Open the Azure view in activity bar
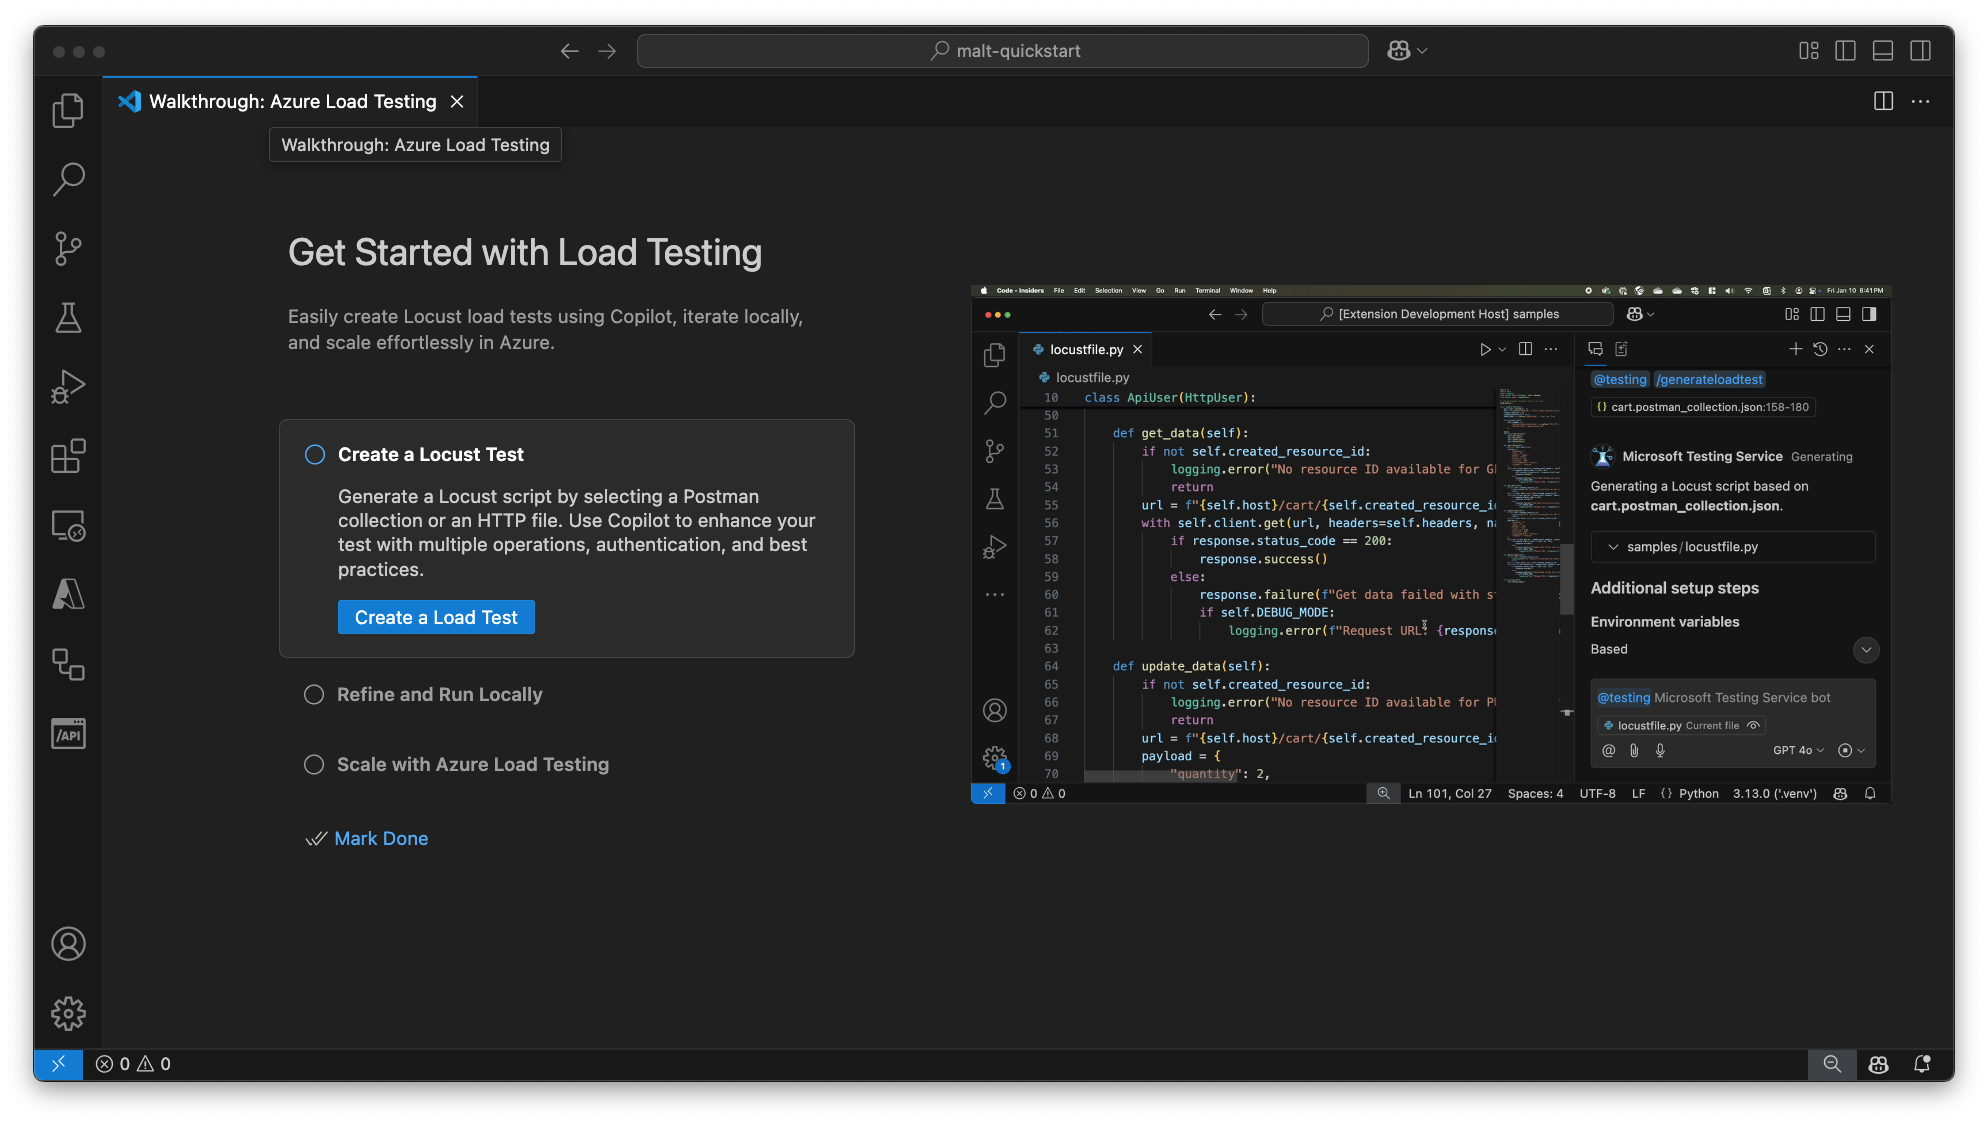This screenshot has height=1123, width=1988. [68, 595]
